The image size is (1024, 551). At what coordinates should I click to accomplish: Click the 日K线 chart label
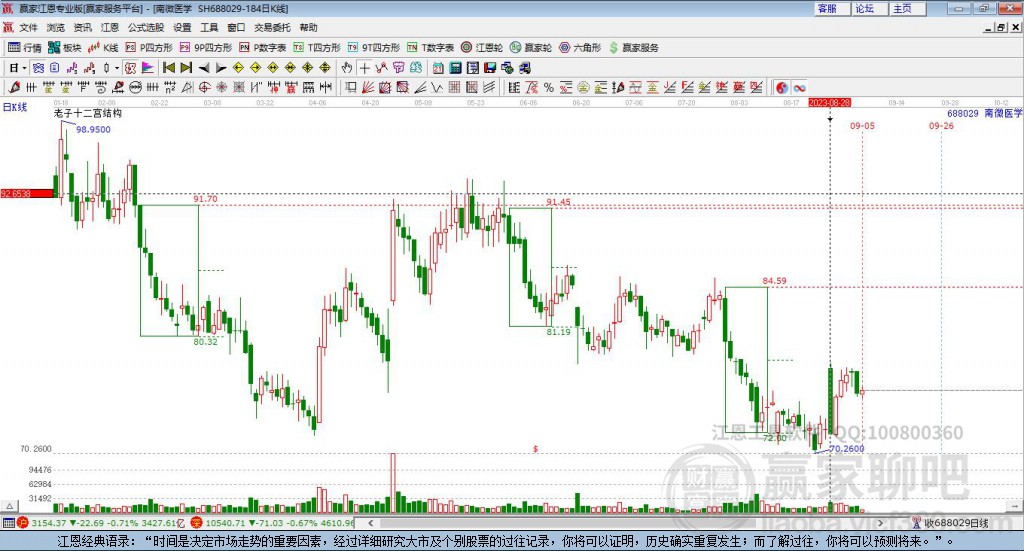click(x=15, y=107)
